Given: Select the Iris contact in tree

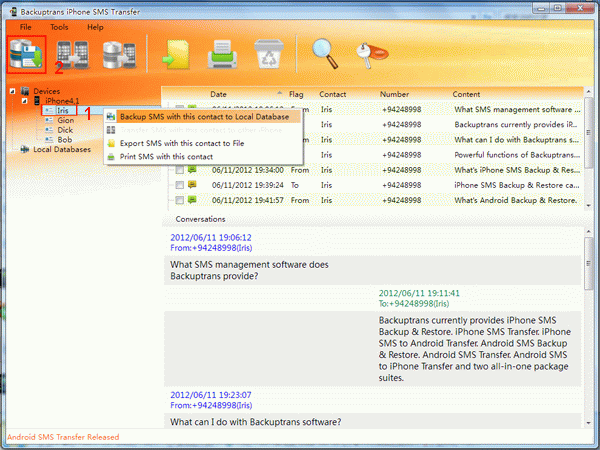Looking at the screenshot, I should [x=63, y=110].
